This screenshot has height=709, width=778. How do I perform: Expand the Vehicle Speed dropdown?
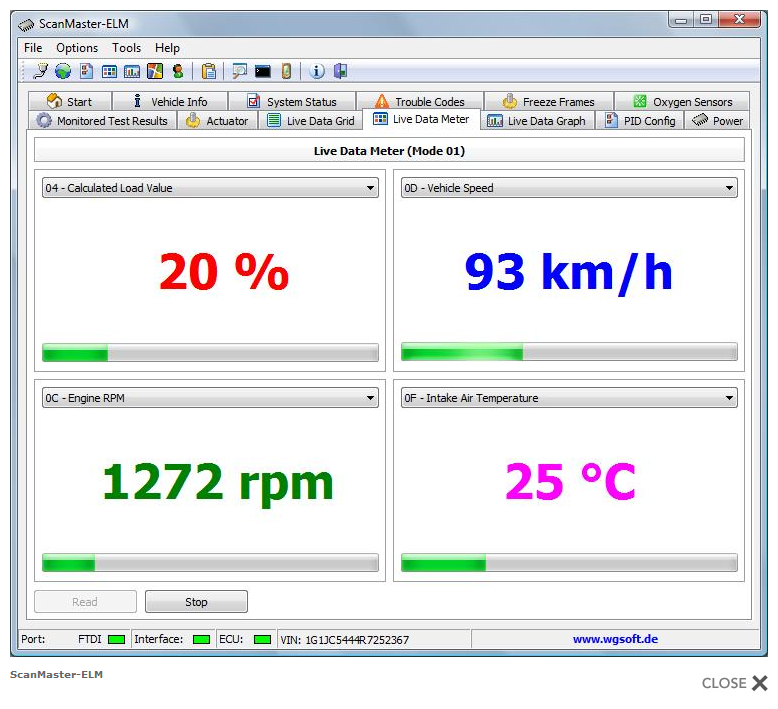click(x=729, y=188)
